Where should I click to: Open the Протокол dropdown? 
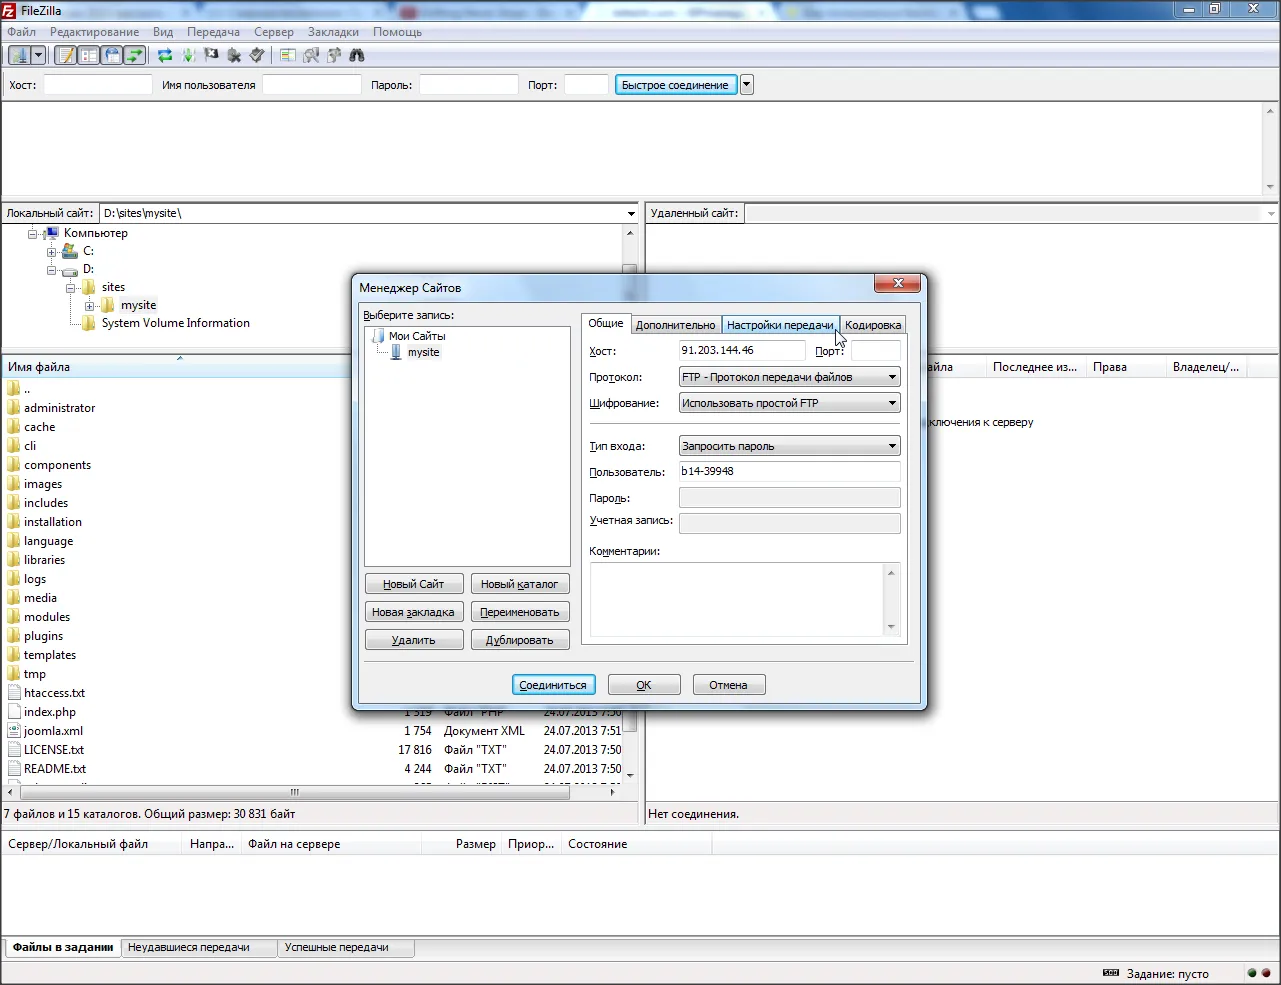tap(790, 377)
